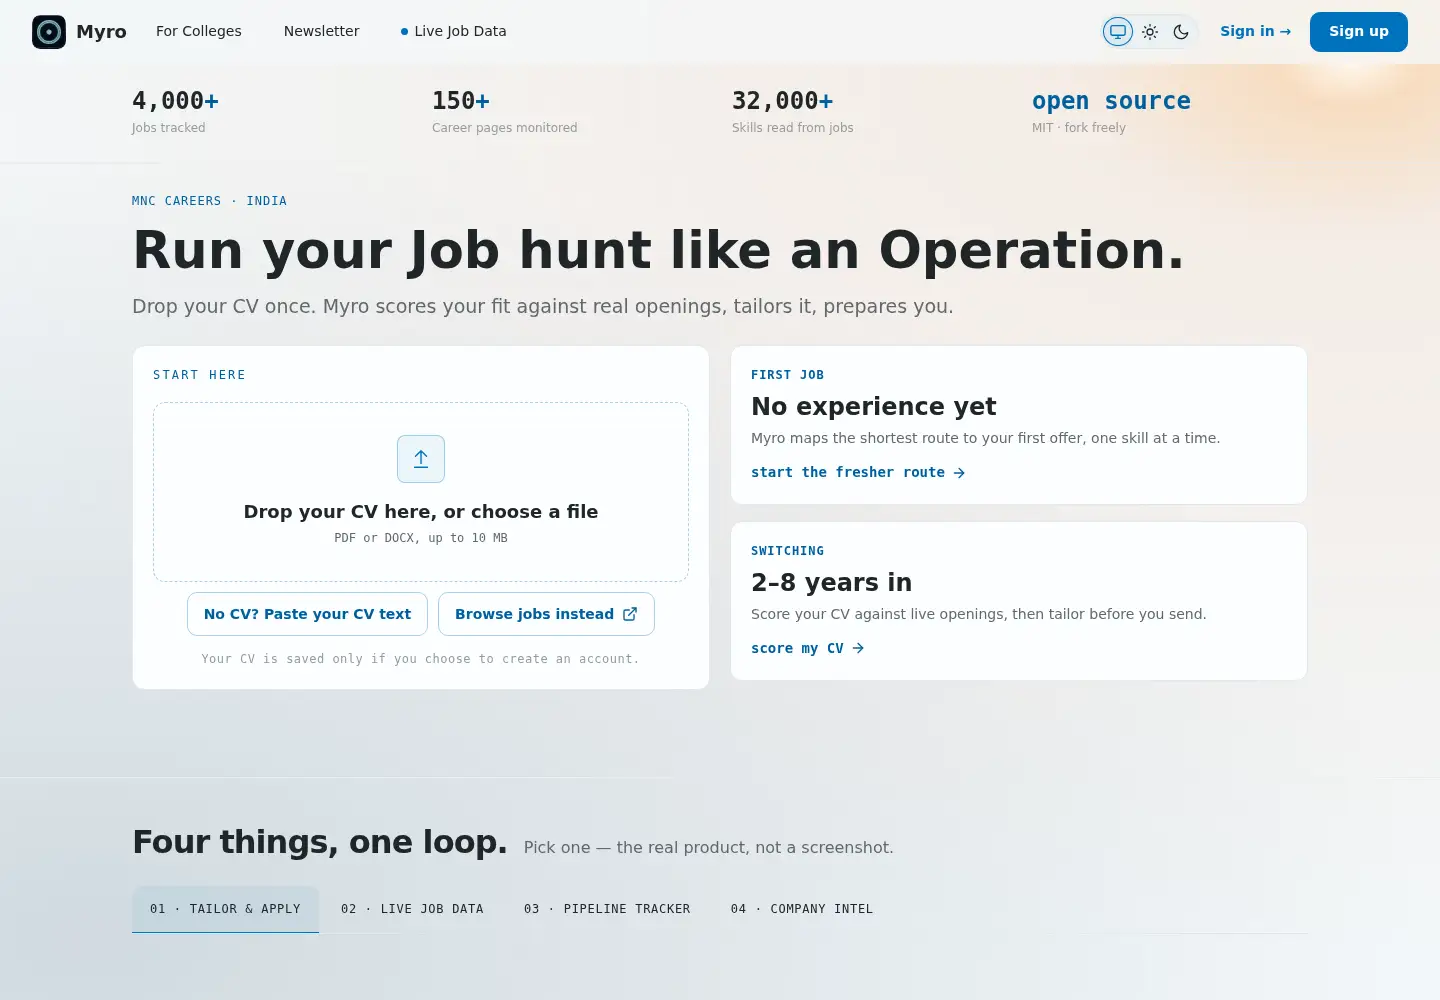Click Browse jobs instead button
This screenshot has width=1440, height=1000.
(546, 614)
